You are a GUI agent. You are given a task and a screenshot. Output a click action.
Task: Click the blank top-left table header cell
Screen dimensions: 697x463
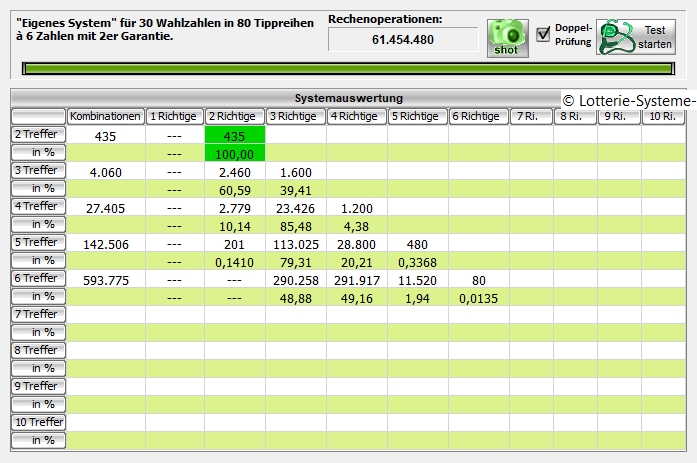(x=38, y=116)
